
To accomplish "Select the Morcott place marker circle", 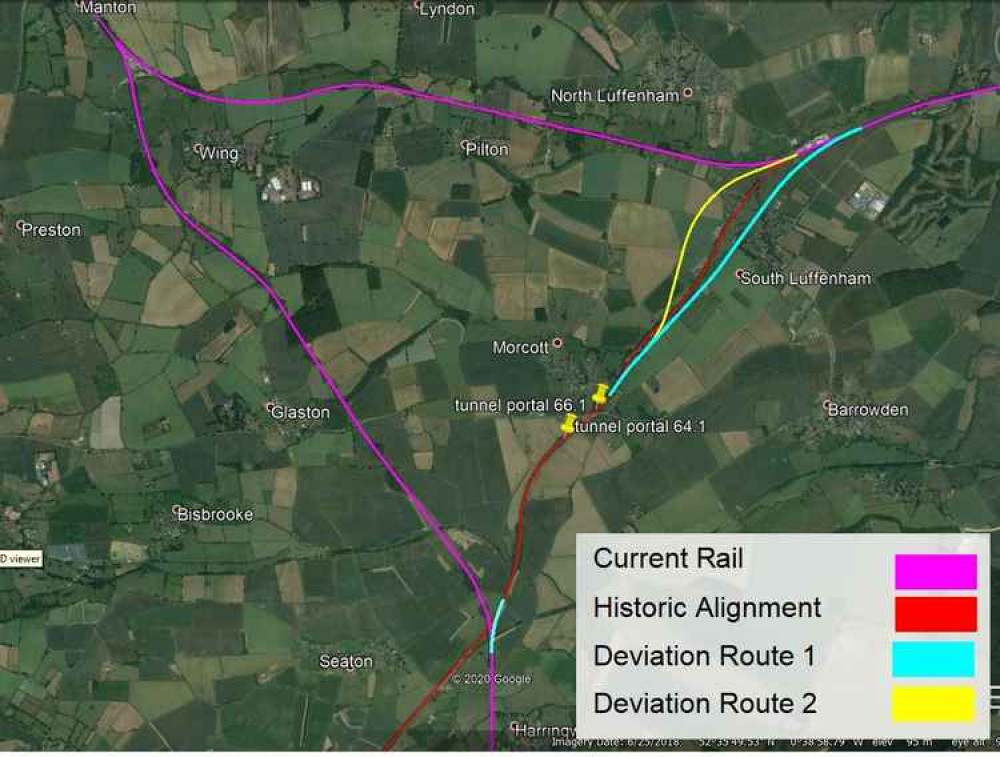I will click(557, 343).
